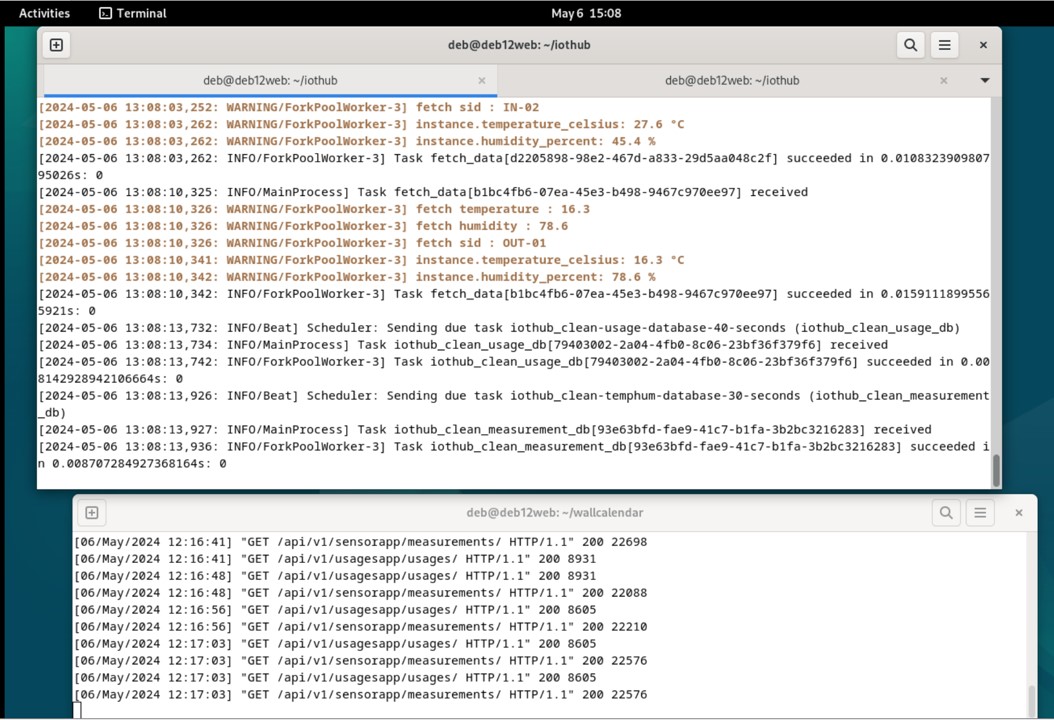Switch to the inactive iothub tab
This screenshot has width=1054, height=720.
[x=732, y=81]
